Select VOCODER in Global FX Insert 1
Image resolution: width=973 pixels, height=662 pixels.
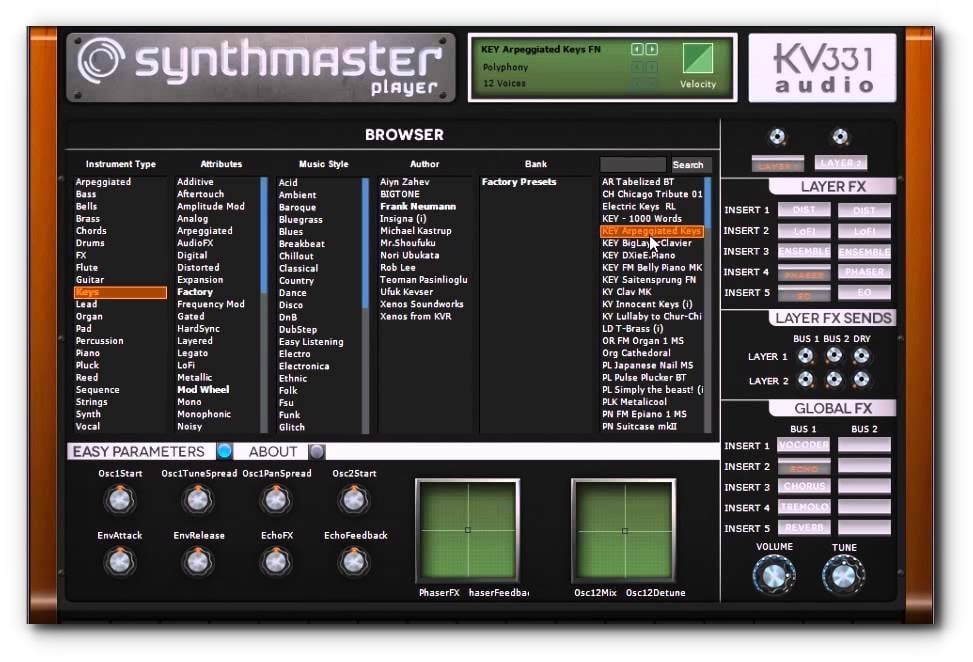(x=804, y=445)
